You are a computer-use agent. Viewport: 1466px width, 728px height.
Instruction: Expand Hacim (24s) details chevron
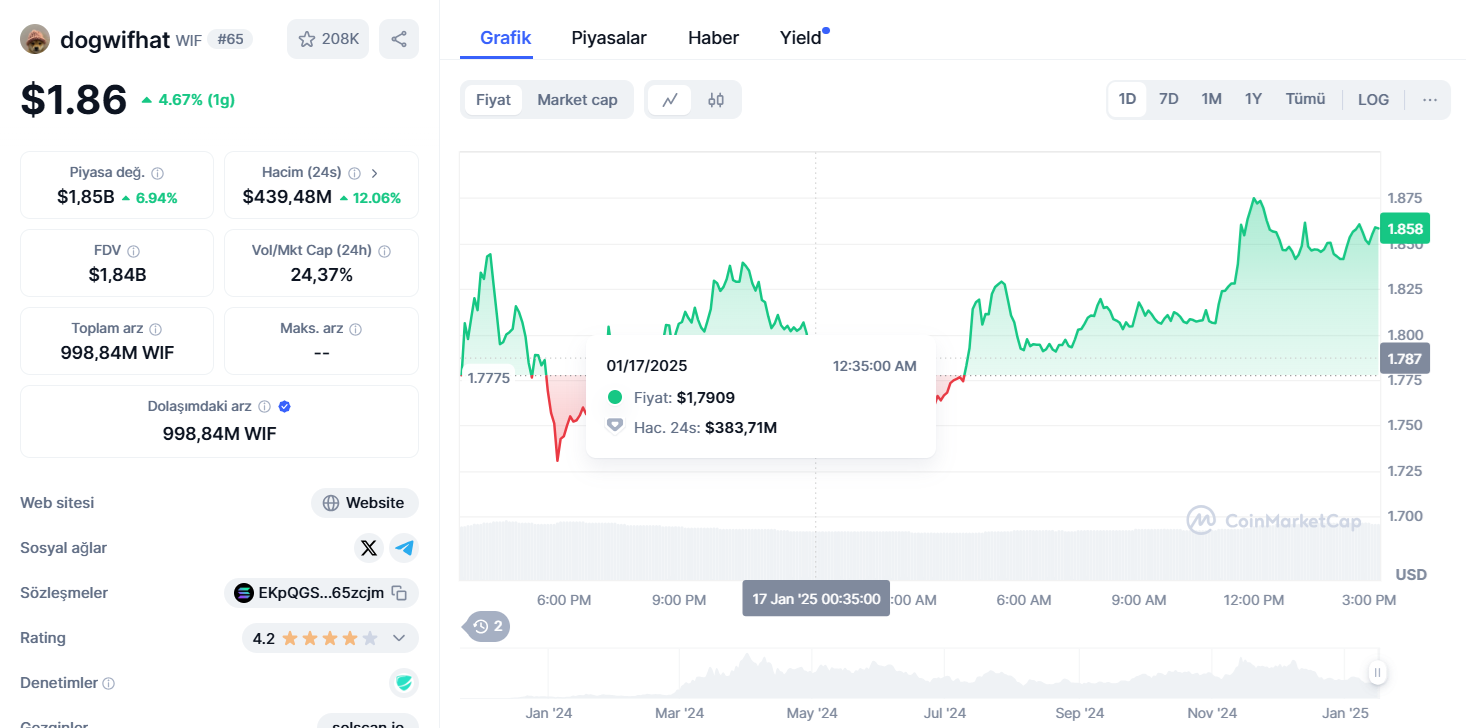pyautogui.click(x=374, y=173)
